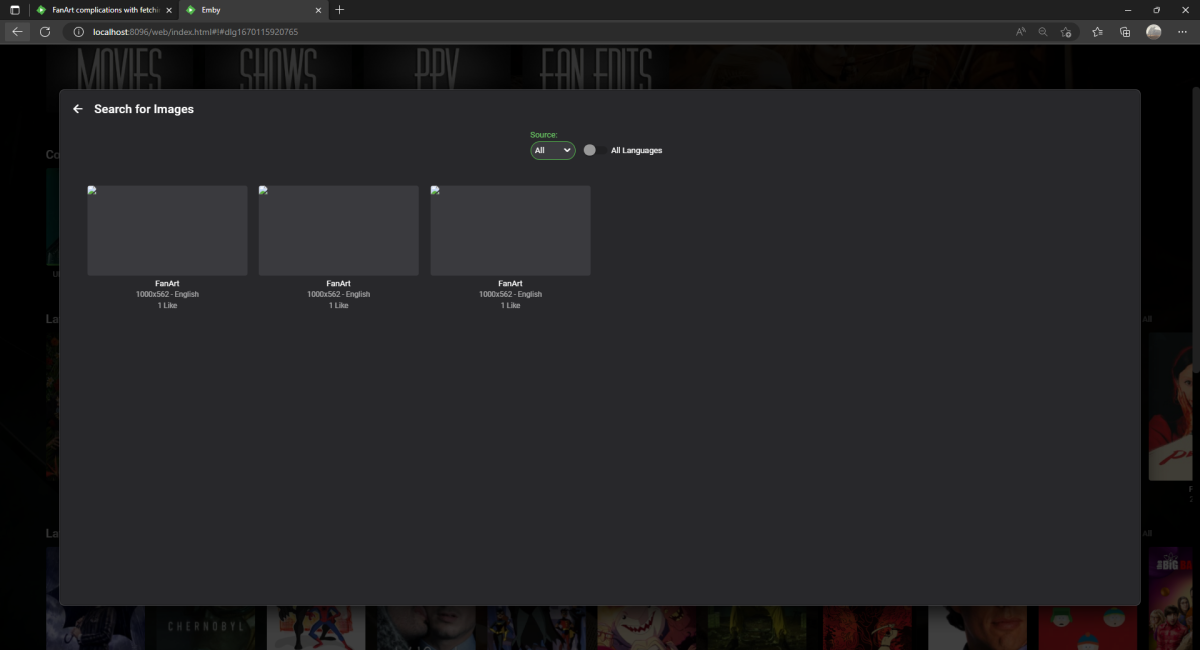Activate Read aloud icon in address bar

point(1021,32)
